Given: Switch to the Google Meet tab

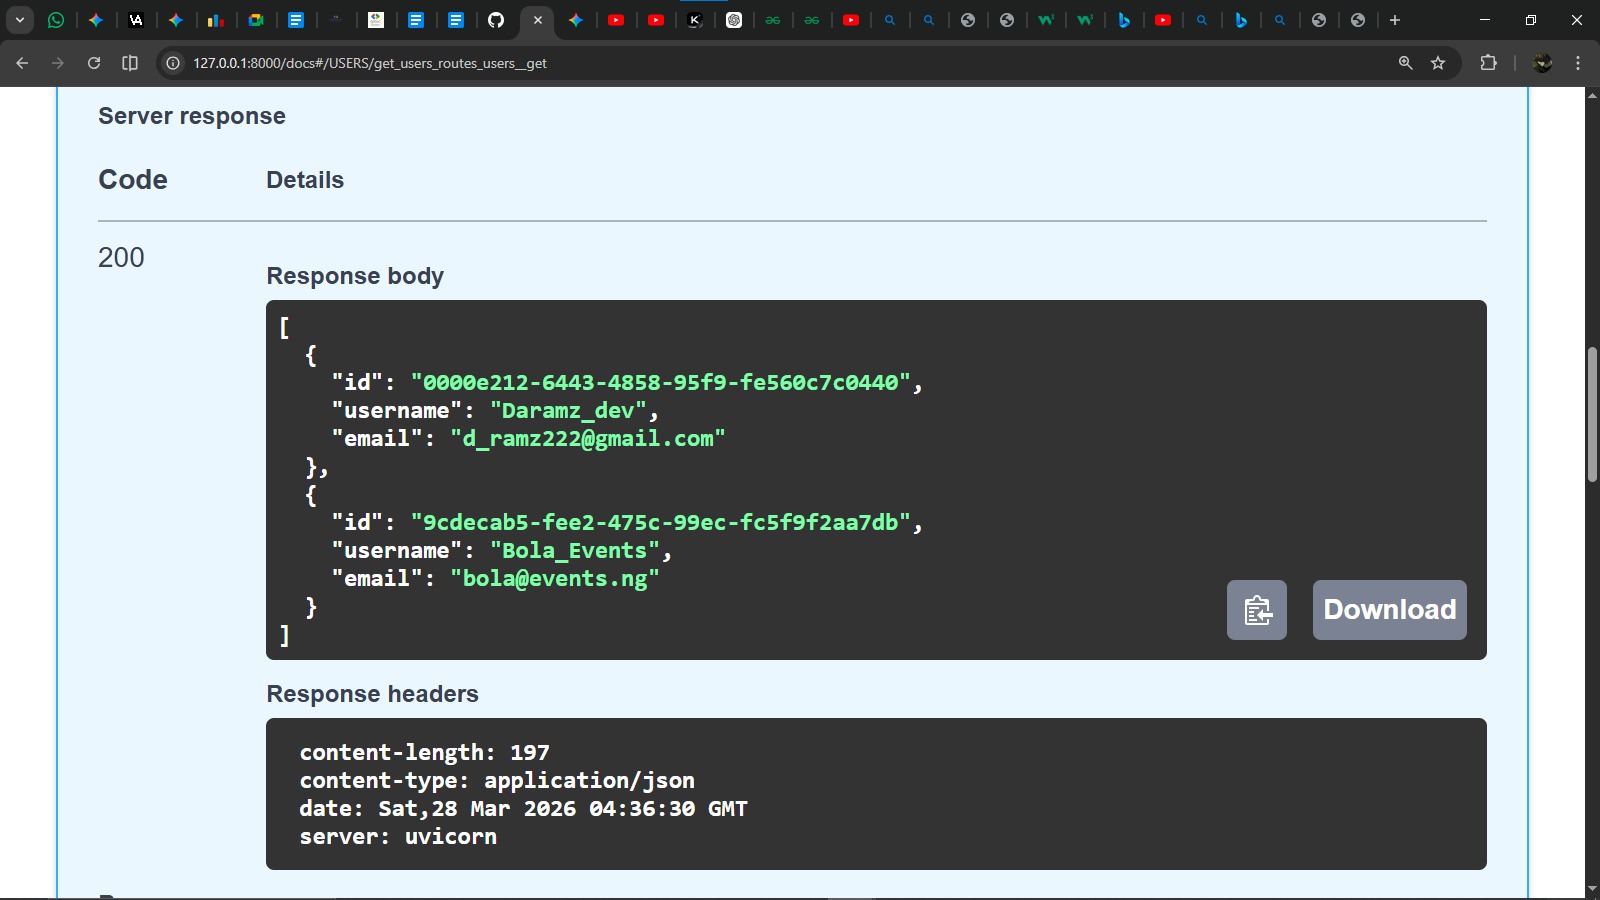Looking at the screenshot, I should pos(256,20).
